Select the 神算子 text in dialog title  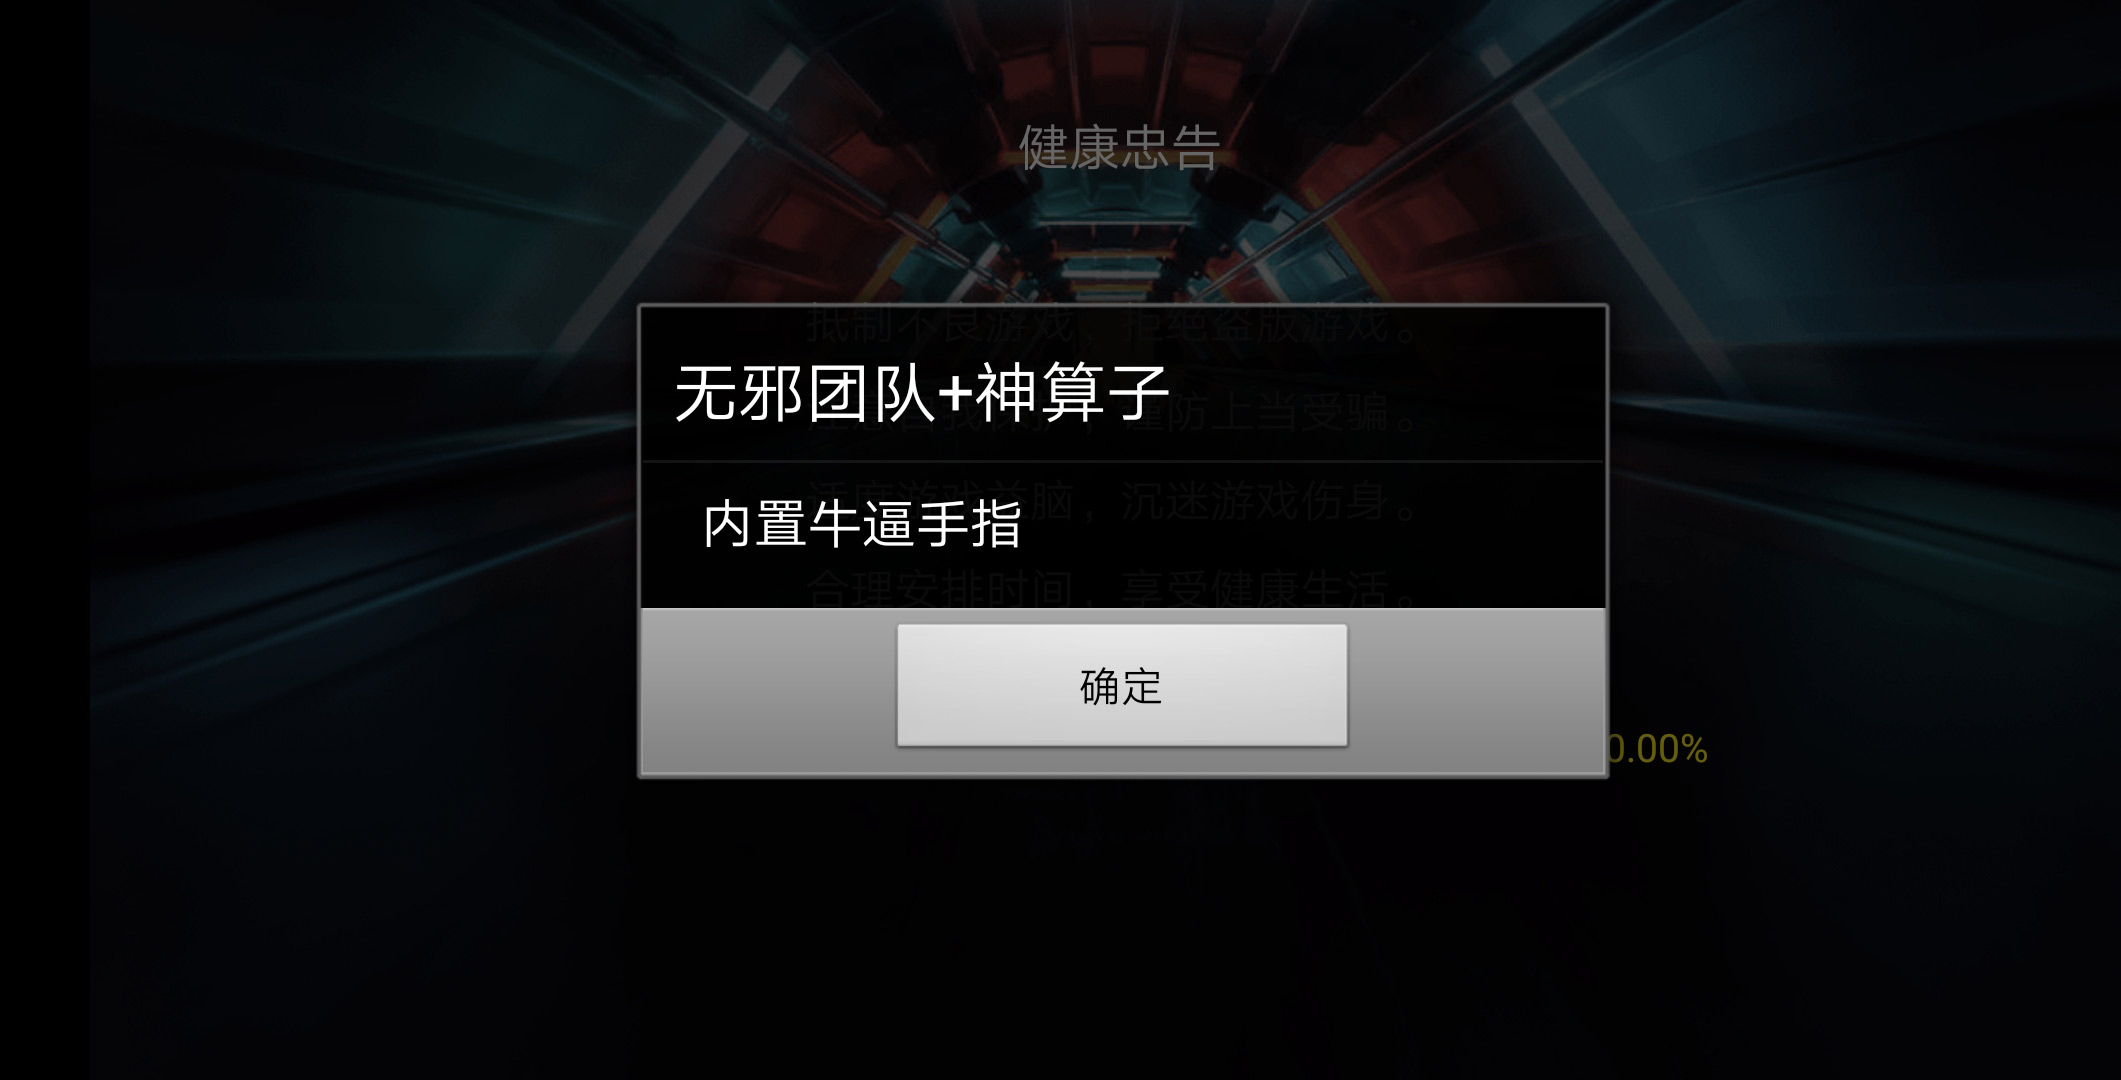(x=1071, y=393)
